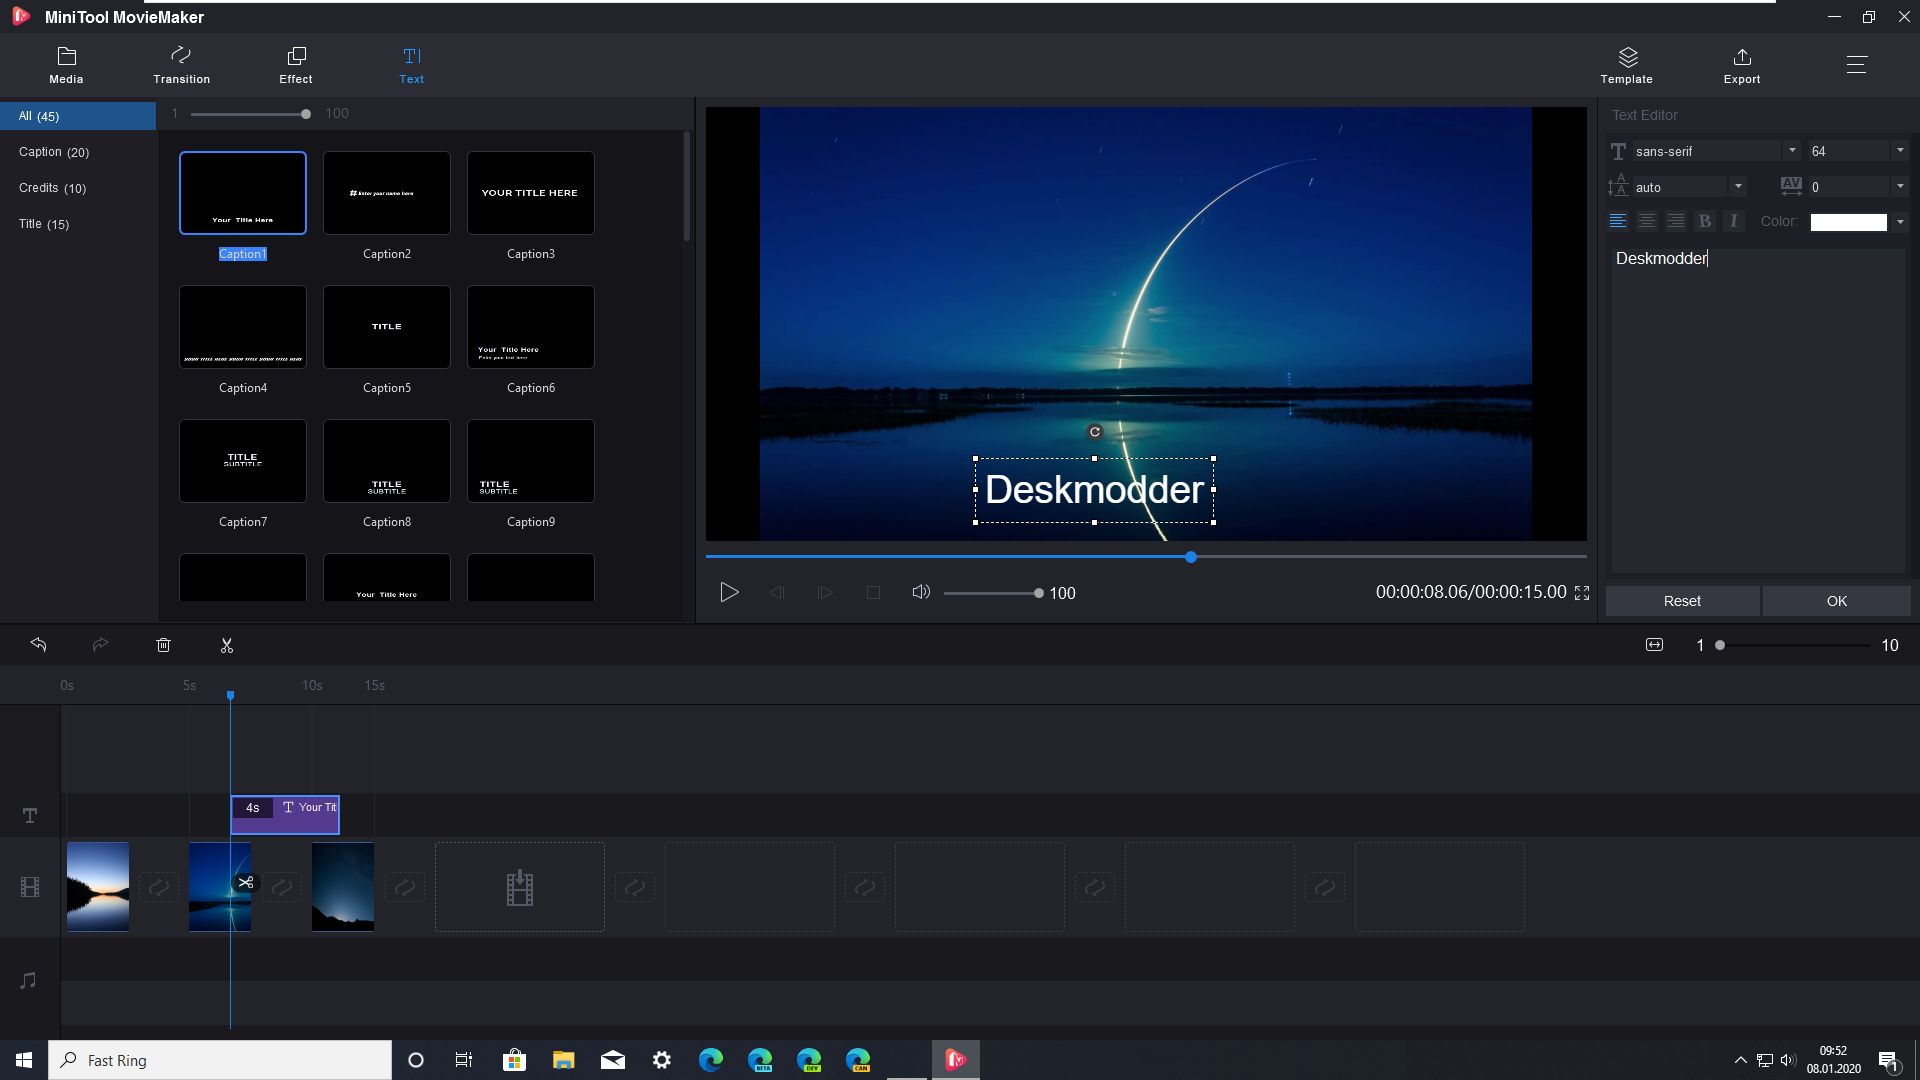Toggle italic text formatting
The image size is (1920, 1080).
point(1734,221)
